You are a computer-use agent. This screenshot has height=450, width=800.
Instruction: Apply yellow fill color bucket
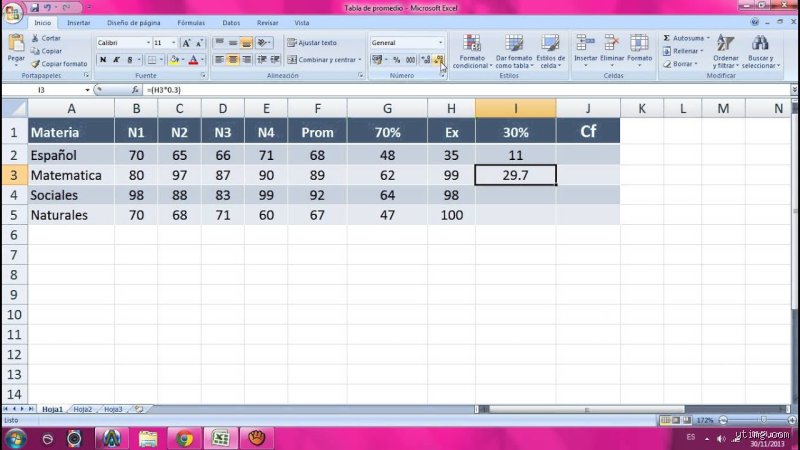pyautogui.click(x=174, y=60)
